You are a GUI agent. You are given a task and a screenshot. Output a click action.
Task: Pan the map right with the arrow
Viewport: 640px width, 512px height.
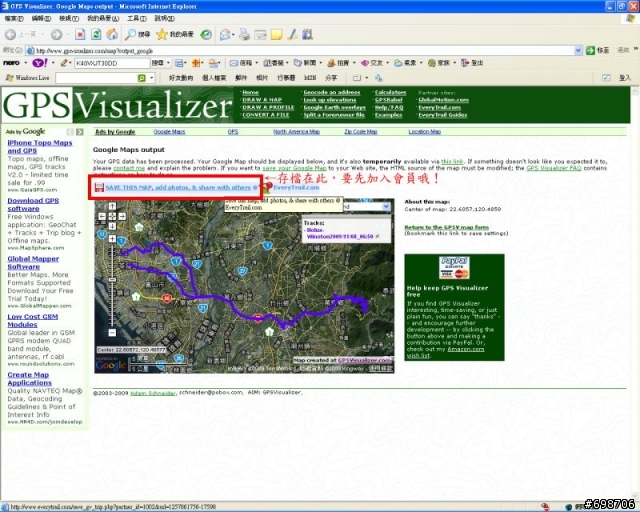122,216
